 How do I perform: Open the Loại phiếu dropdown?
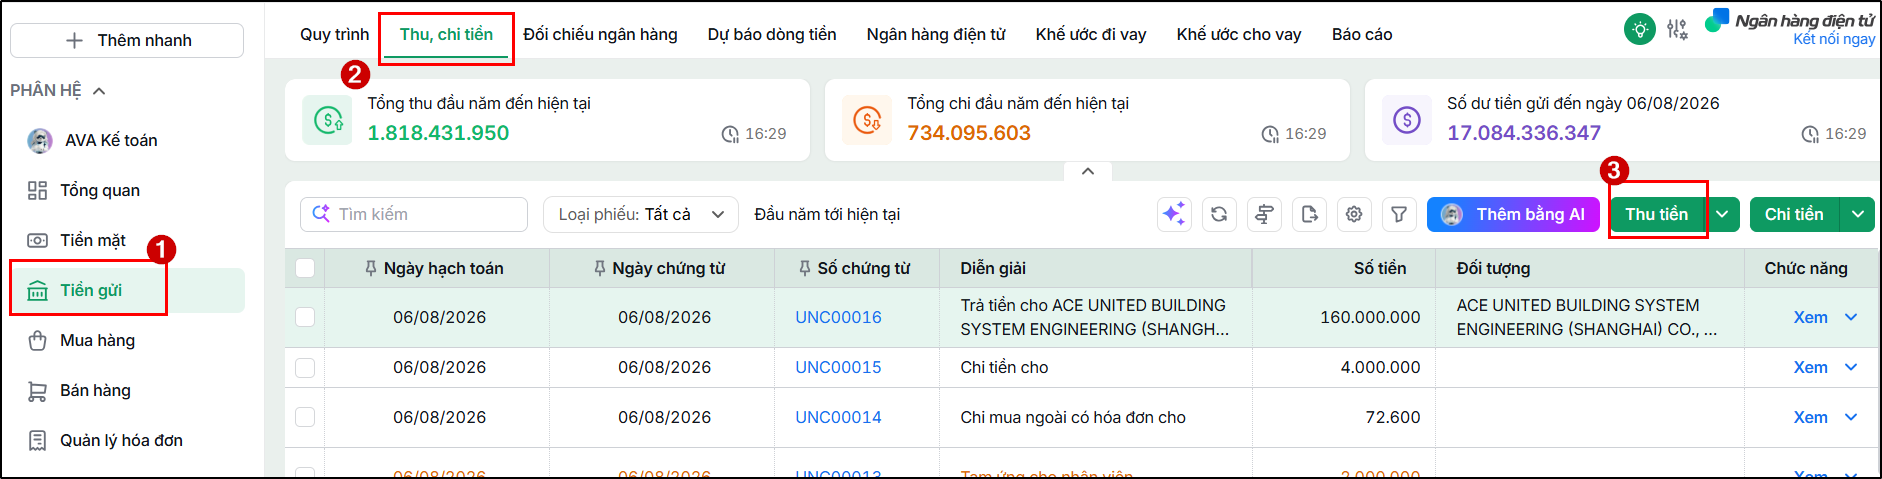click(641, 214)
